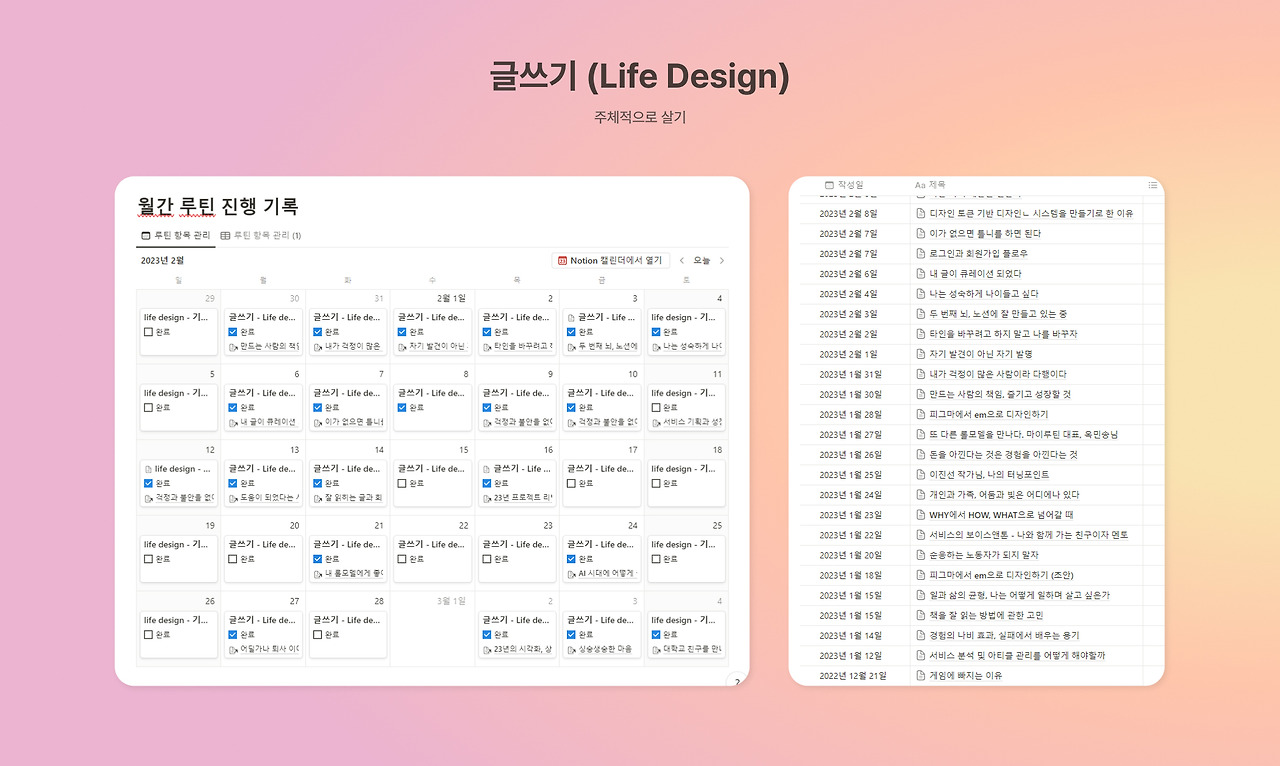Open the '서비스 분석 및 아티클 관리를 어떻게 해야할까' row
The image size is (1280, 766).
[x=1018, y=656]
